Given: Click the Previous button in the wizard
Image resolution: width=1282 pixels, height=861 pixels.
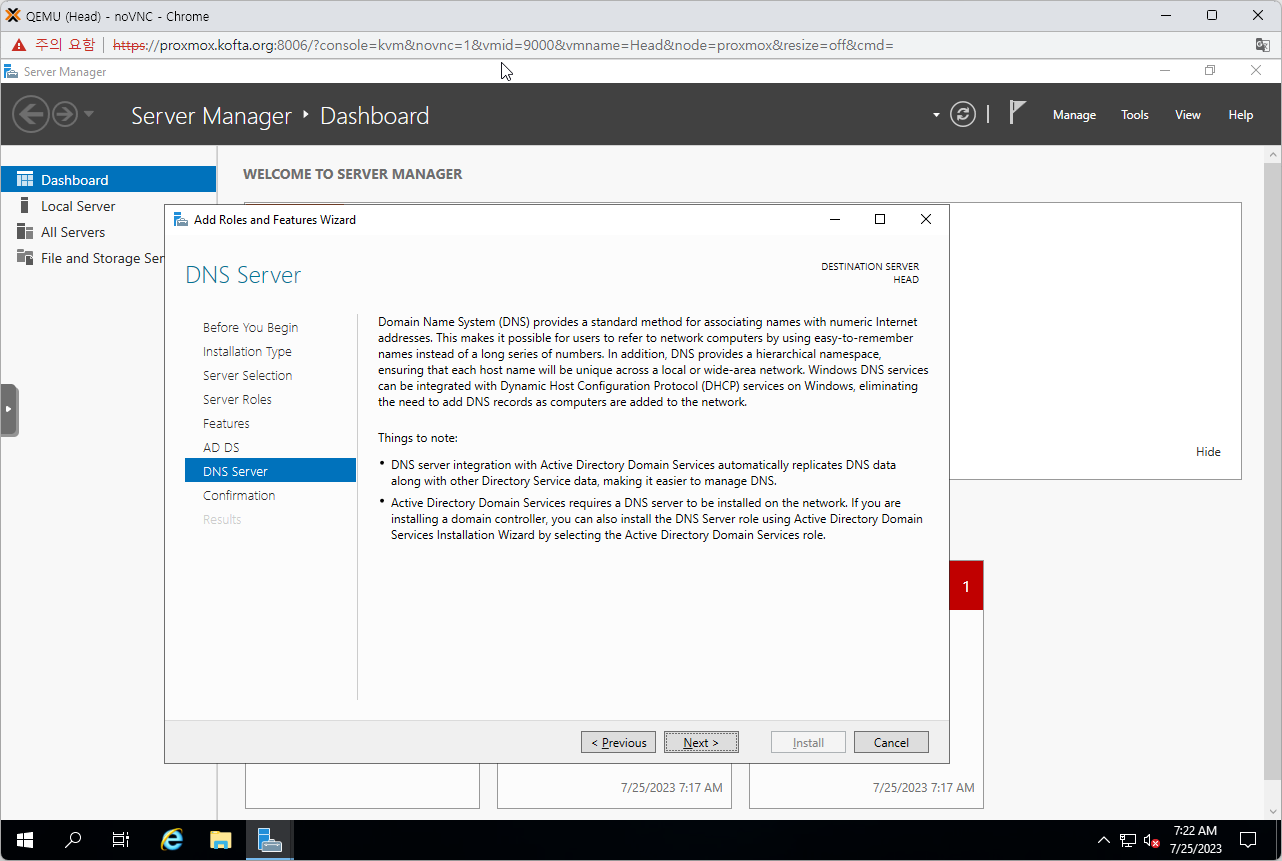Looking at the screenshot, I should [618, 742].
